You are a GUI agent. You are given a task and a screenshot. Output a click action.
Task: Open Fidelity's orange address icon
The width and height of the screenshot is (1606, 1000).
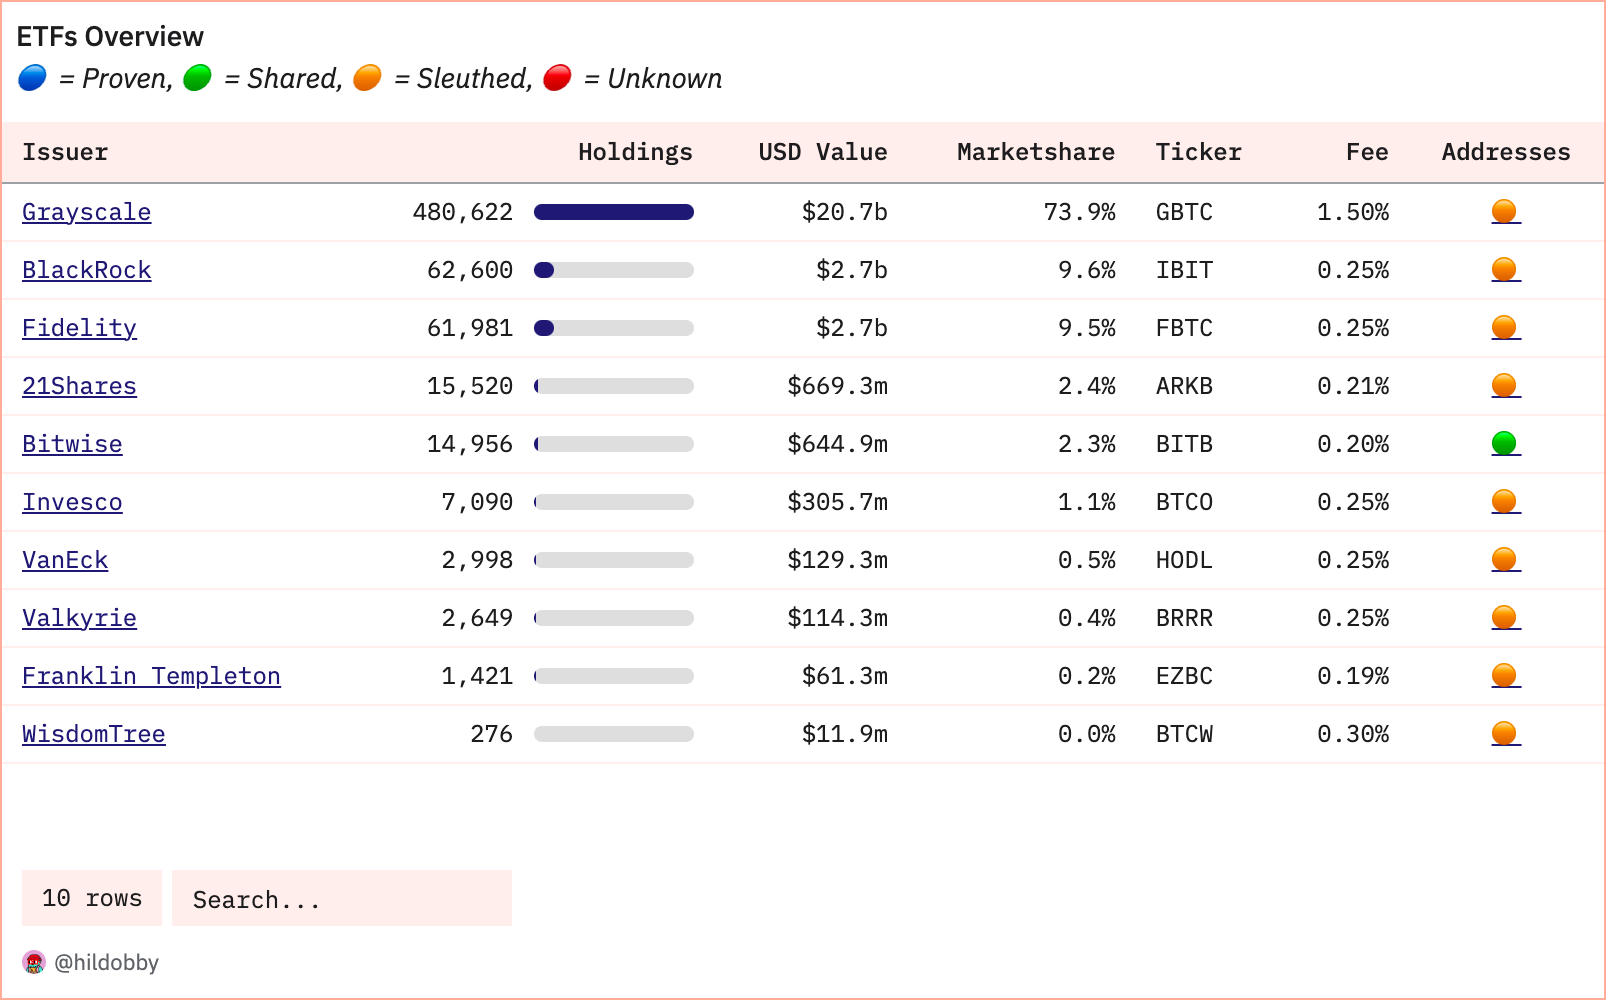coord(1505,328)
